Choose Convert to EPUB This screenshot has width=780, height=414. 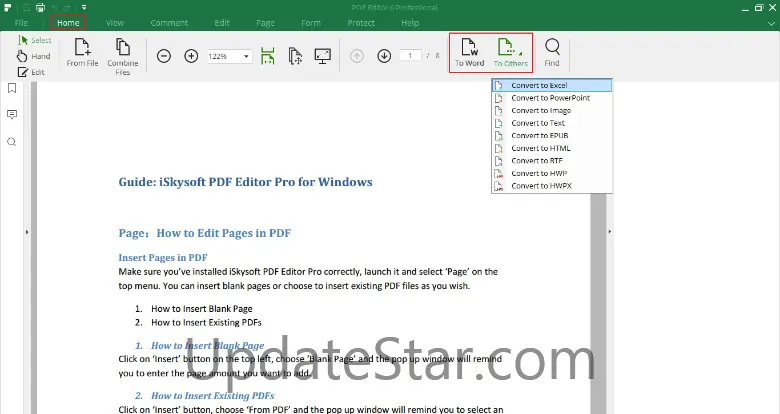[552, 135]
